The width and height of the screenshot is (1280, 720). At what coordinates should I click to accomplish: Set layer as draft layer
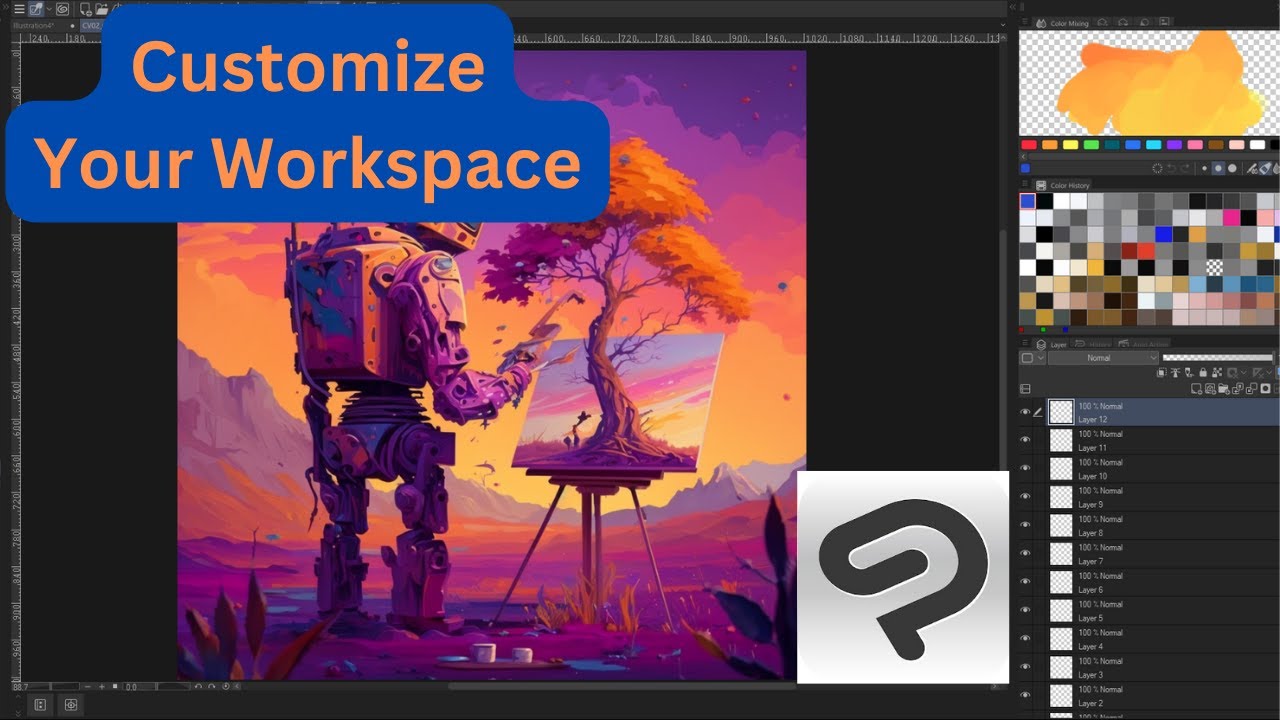(1189, 372)
